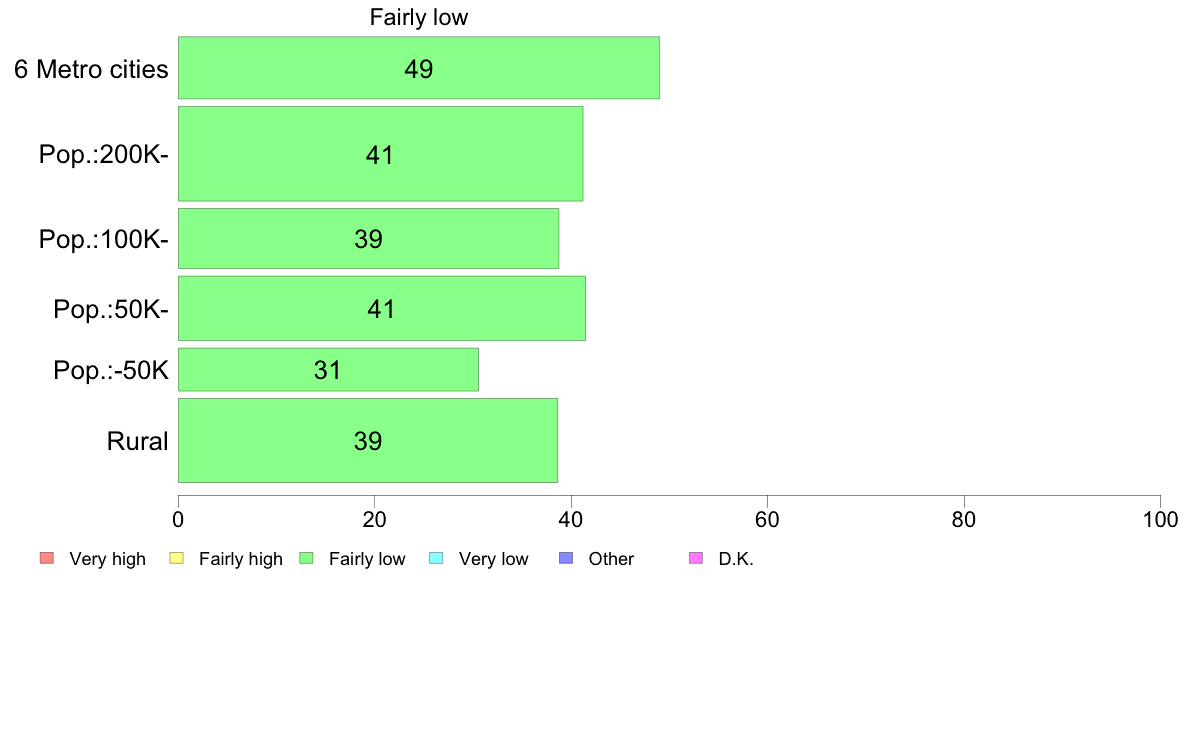Click the 6 Metro cities axis label
The height and width of the screenshot is (736, 1188).
[x=91, y=69]
